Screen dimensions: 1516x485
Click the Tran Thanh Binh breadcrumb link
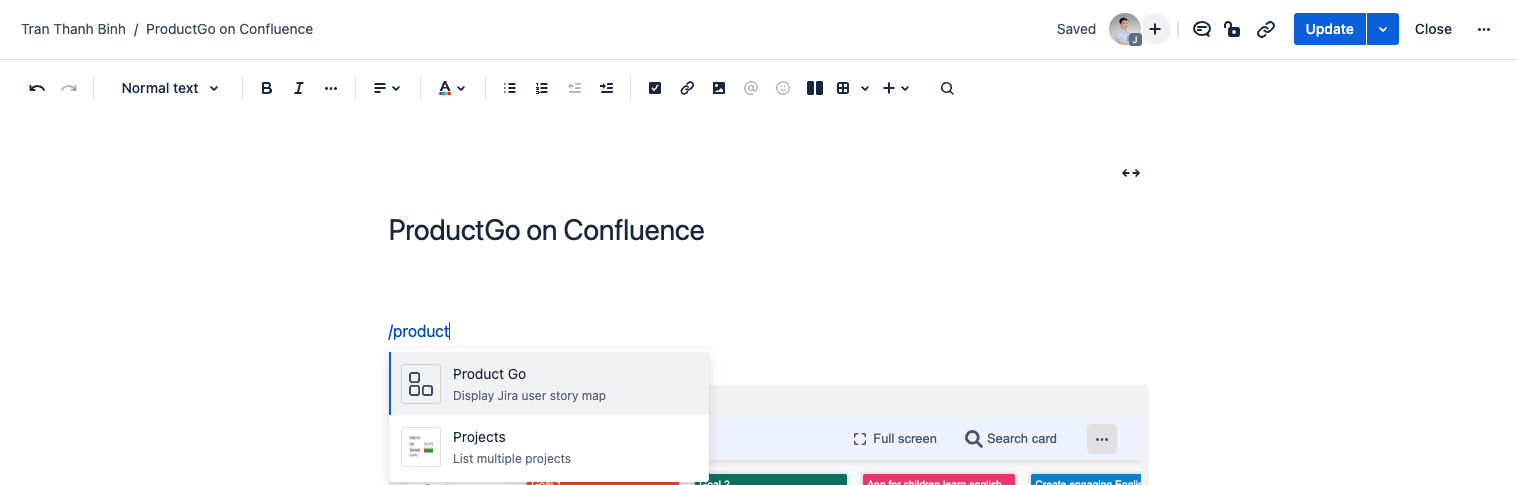click(74, 29)
